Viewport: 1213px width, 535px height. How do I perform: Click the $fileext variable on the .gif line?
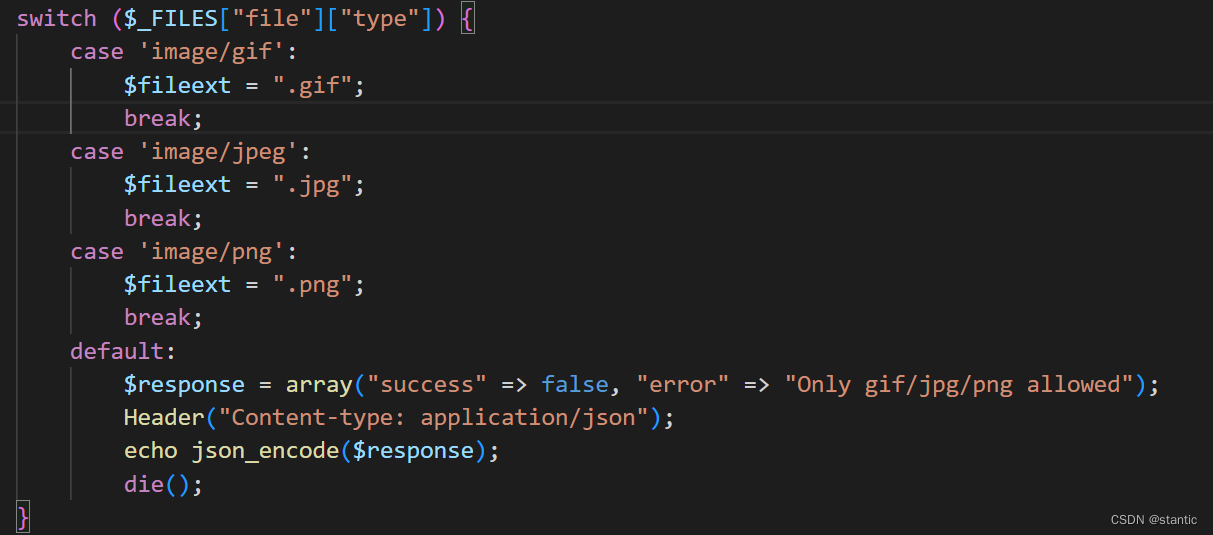tap(178, 85)
